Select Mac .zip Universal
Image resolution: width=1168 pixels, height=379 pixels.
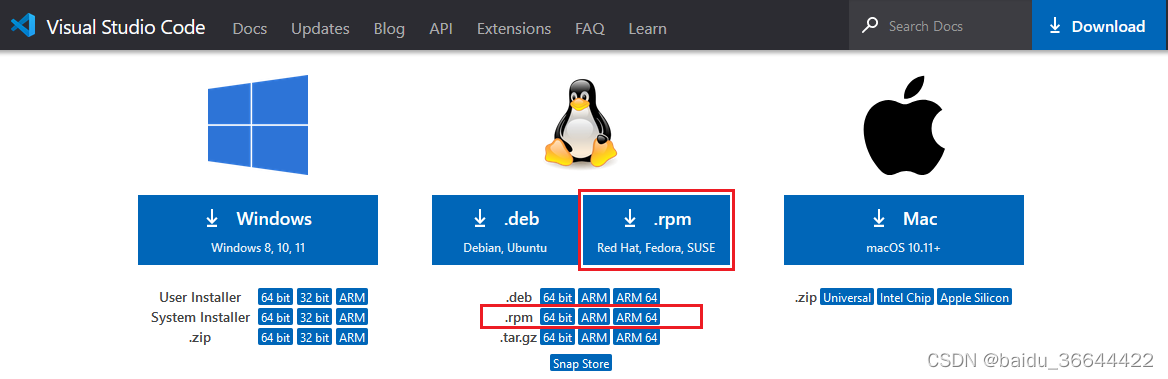[847, 297]
